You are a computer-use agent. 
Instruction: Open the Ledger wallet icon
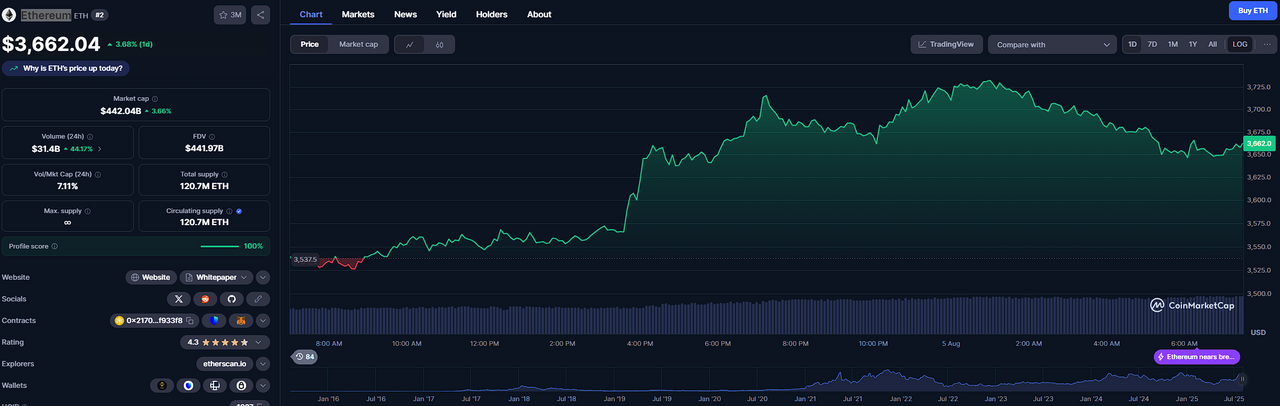pos(214,385)
